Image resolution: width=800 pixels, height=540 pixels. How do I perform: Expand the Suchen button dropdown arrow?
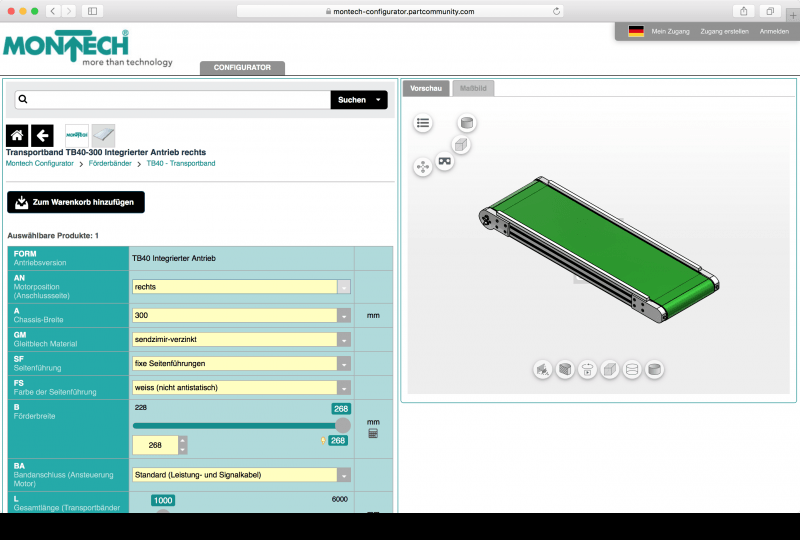[378, 100]
